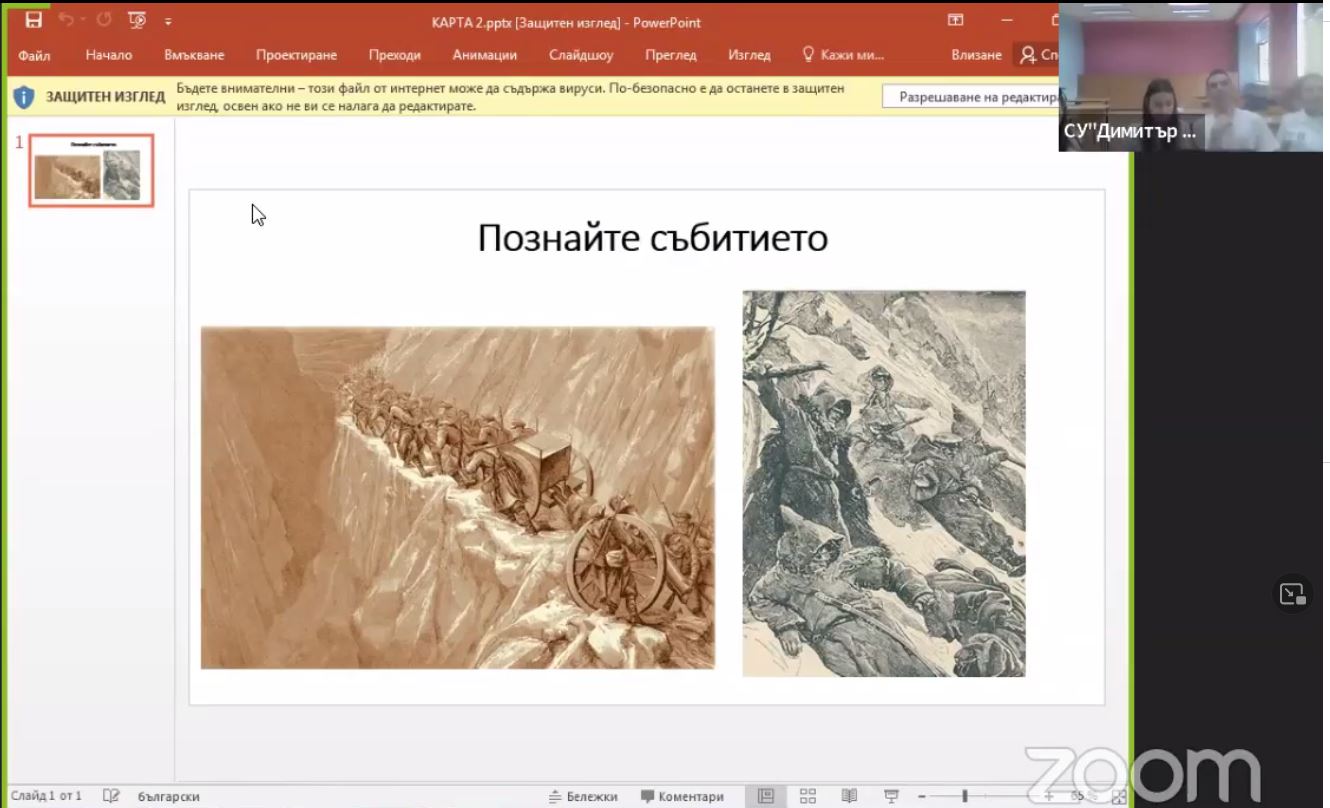Click the title Познайте събитието
The image size is (1330, 808).
[x=652, y=238]
